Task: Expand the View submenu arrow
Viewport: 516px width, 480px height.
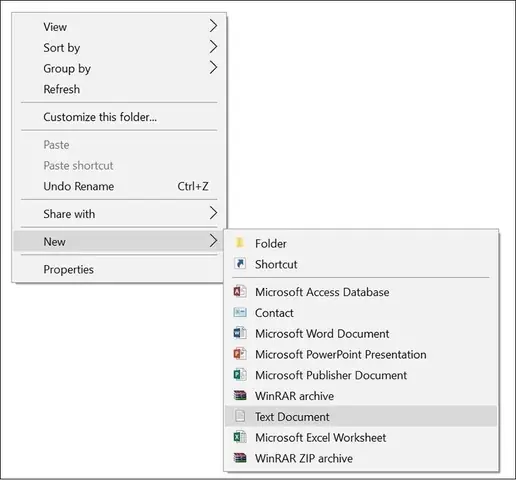Action: (x=213, y=26)
